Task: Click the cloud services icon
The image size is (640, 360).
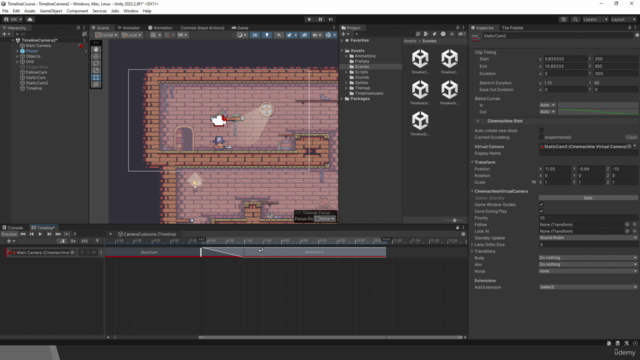Action: pos(30,19)
